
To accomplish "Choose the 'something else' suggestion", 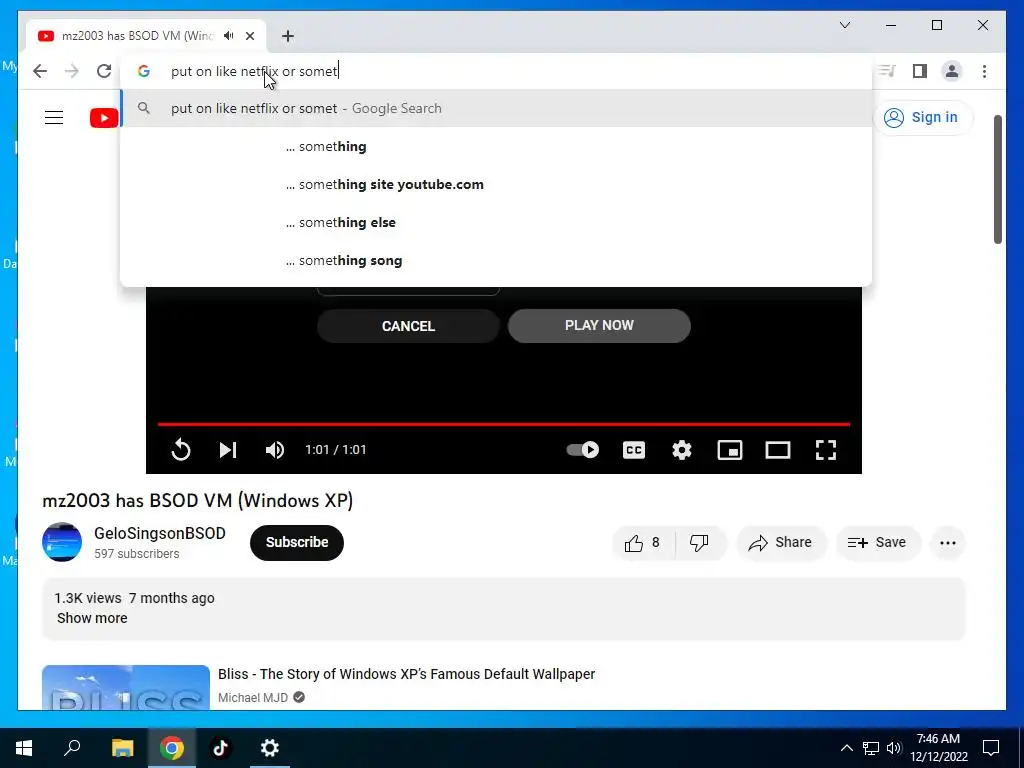I will click(496, 222).
